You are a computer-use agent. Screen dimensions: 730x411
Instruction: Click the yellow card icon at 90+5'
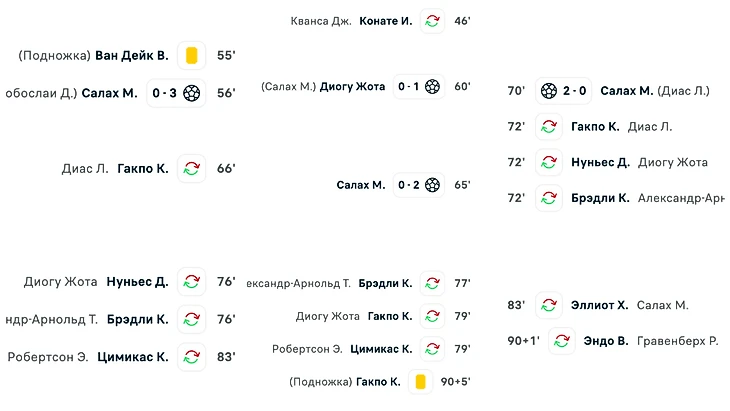pos(420,382)
